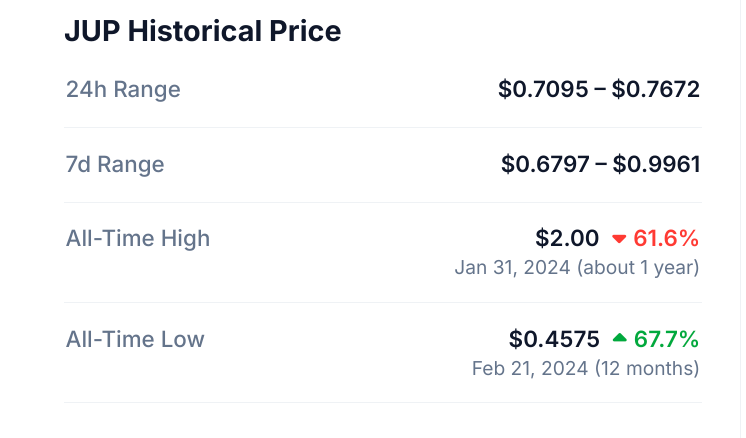Click the JUP Historical Price heading
Image resolution: width=746 pixels, height=438 pixels.
click(x=203, y=31)
